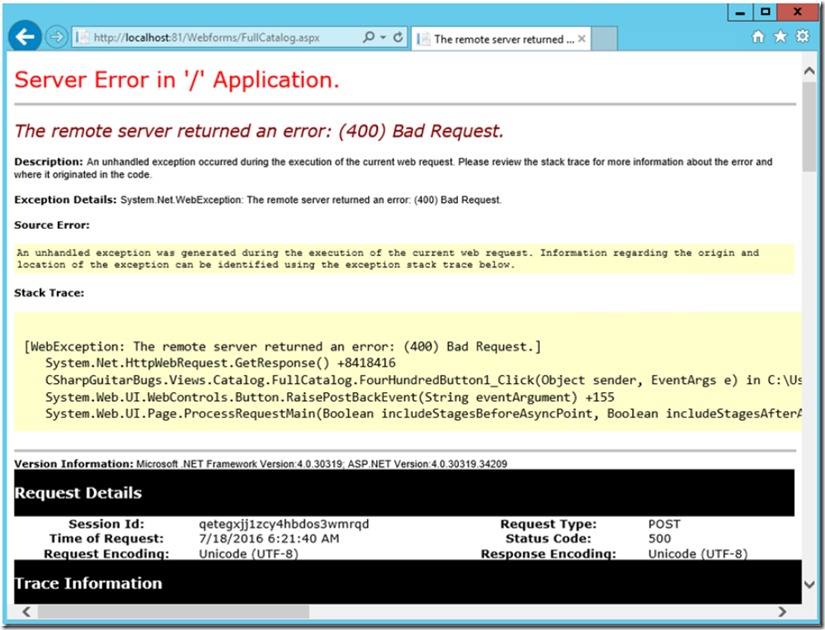Go back using the browser back arrow
Viewport: 825px width, 630px height.
point(24,37)
